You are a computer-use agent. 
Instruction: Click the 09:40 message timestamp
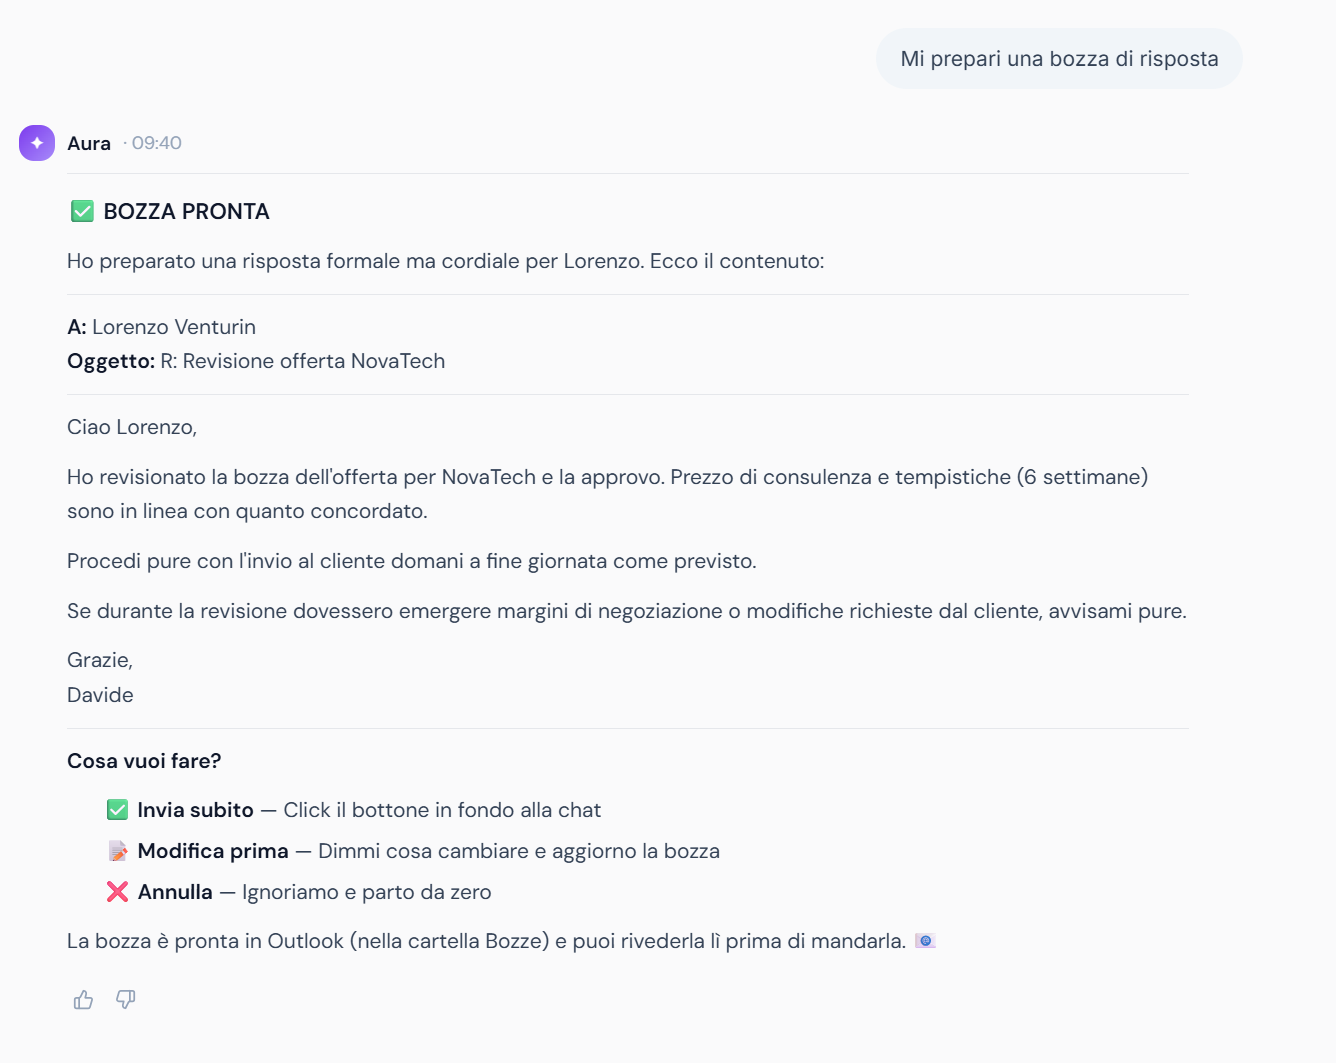157,143
